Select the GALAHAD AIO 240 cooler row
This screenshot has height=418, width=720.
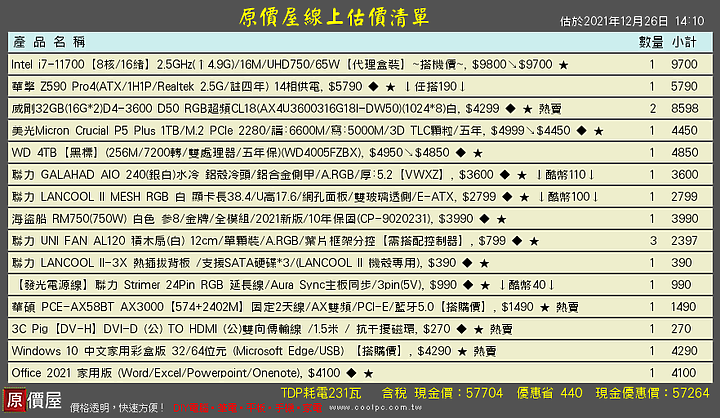click(360, 175)
